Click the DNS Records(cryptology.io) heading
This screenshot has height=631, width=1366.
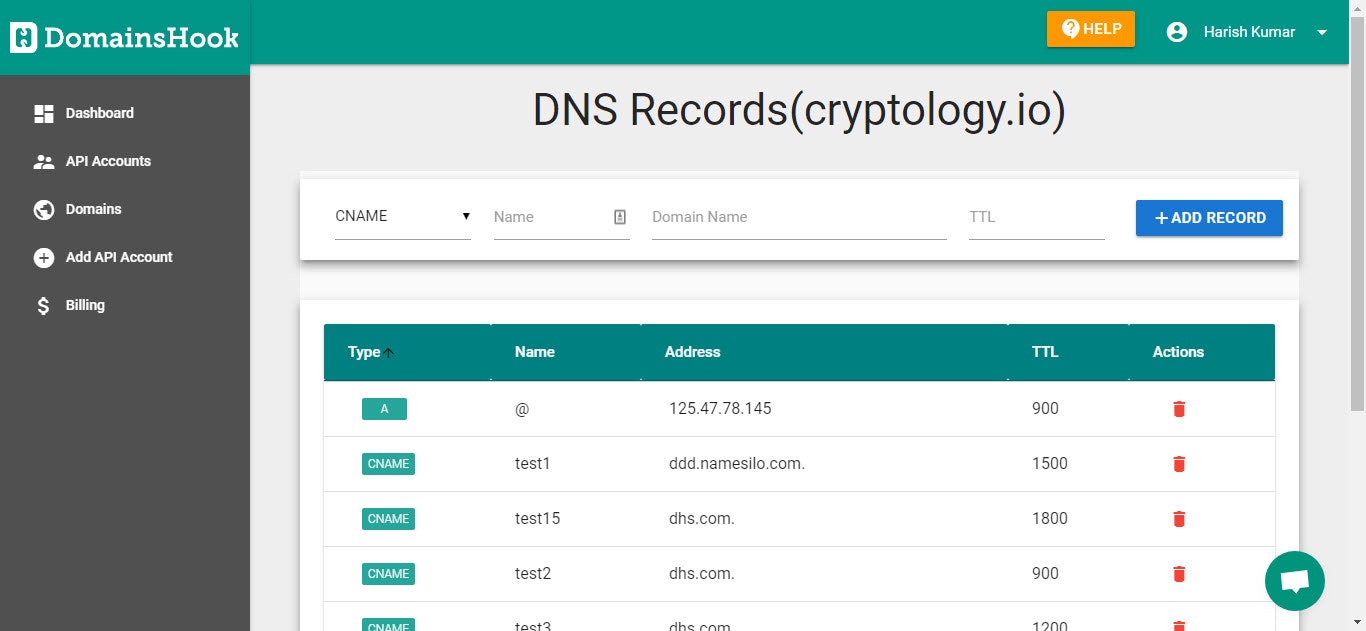click(x=799, y=111)
